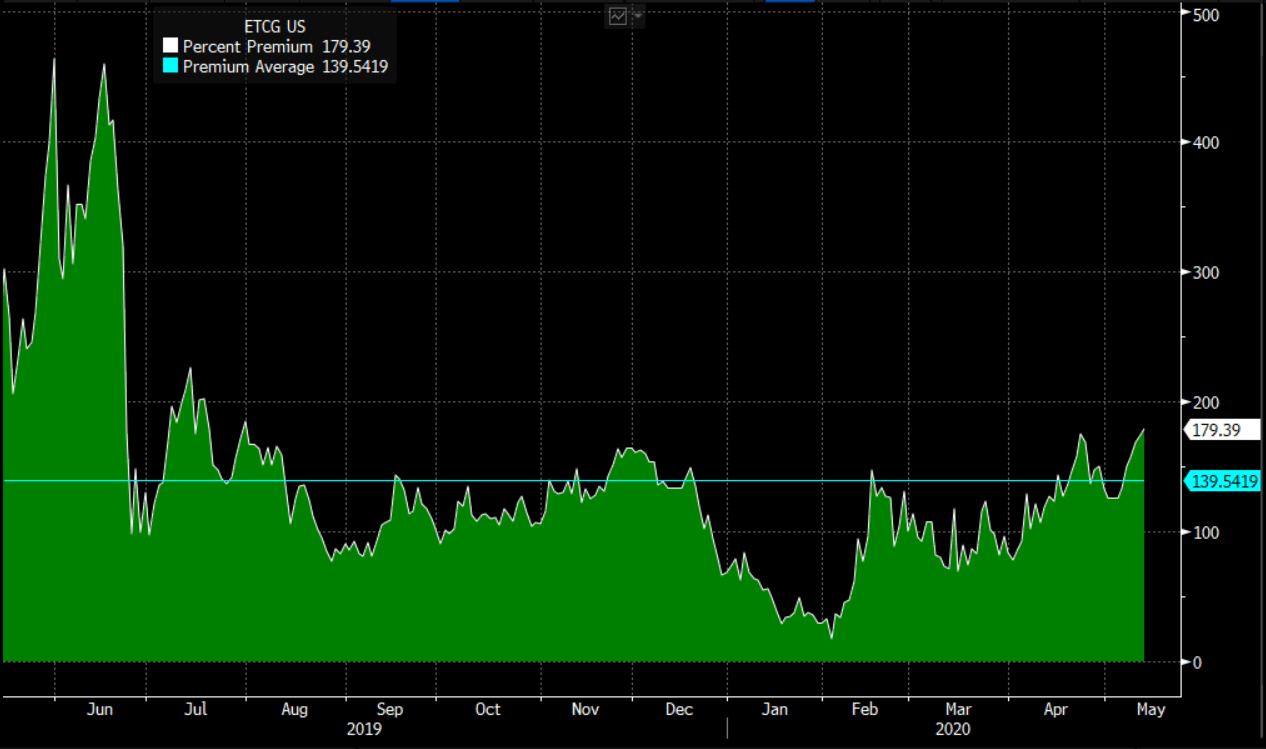Click the Jun month label on timeline

tap(100, 709)
